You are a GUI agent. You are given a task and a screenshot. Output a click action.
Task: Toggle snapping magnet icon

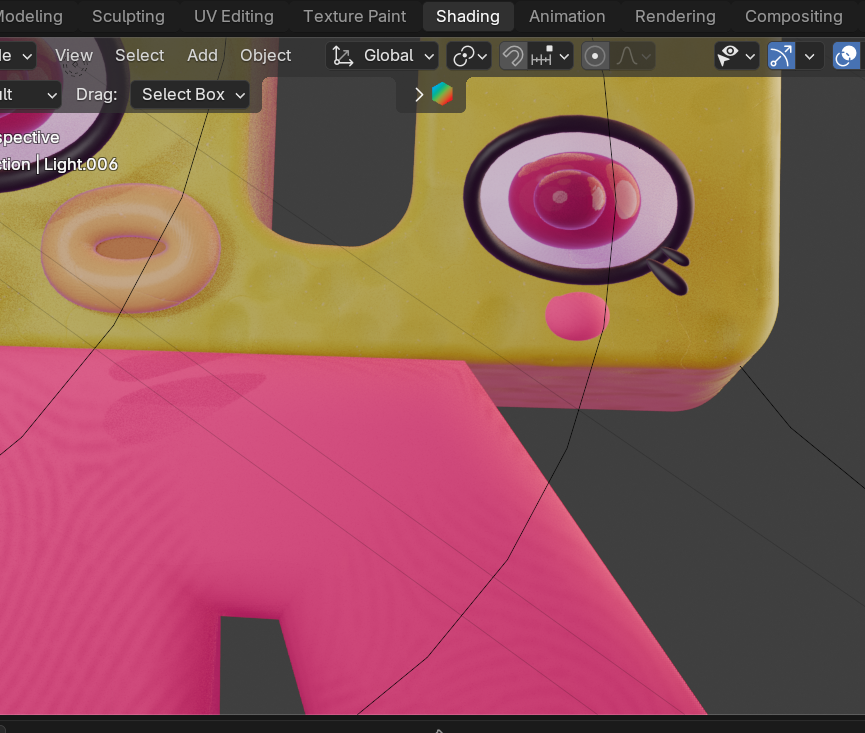pos(513,56)
